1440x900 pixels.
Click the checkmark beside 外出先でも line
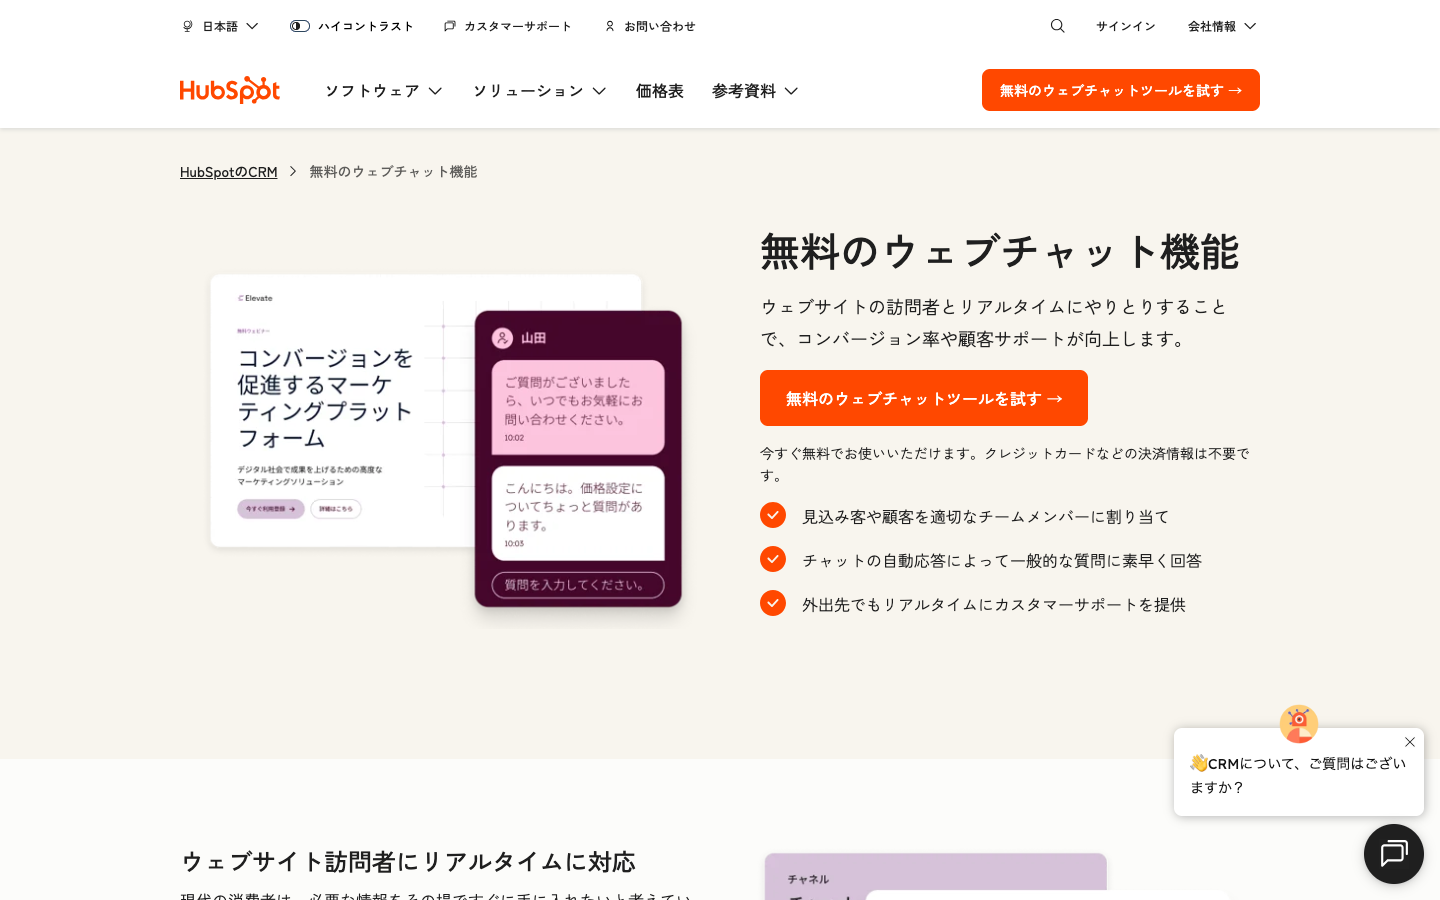point(773,603)
